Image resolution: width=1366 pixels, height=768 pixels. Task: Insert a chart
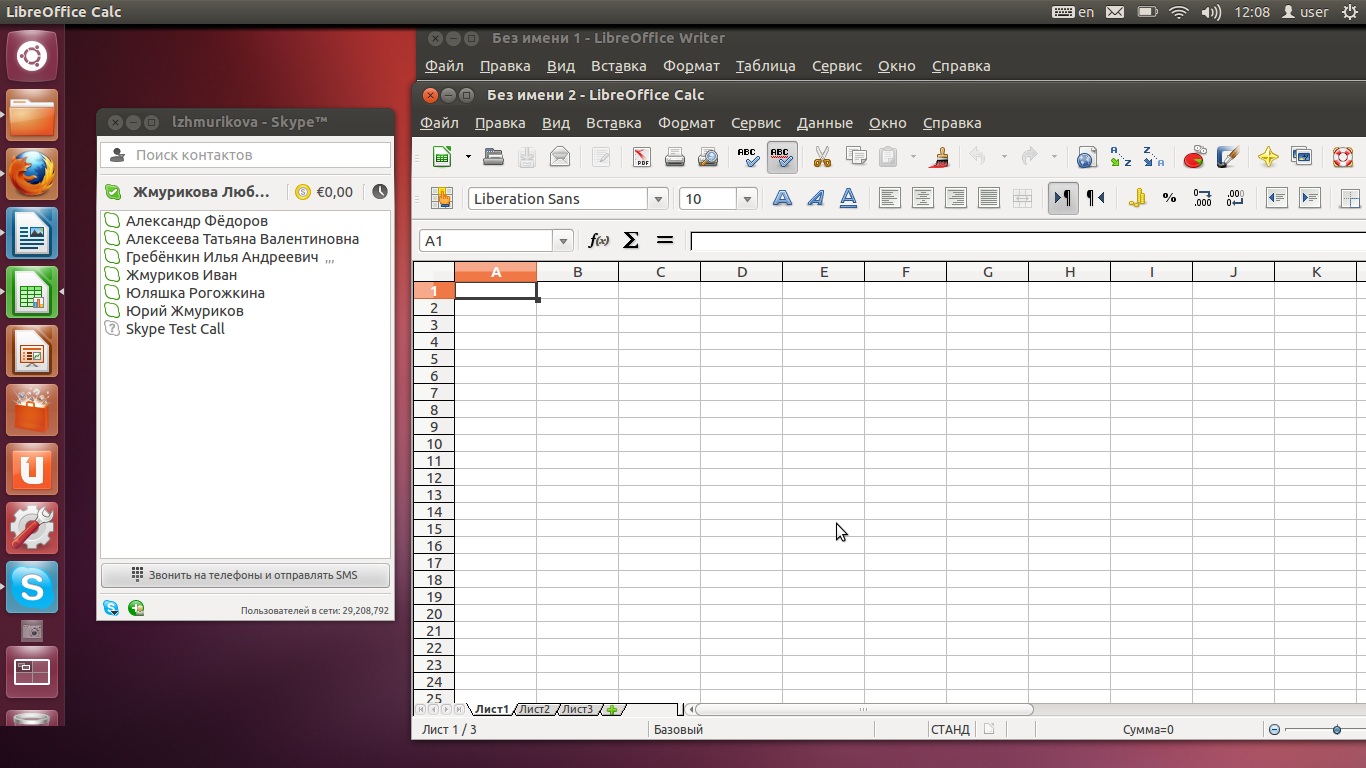point(1193,157)
